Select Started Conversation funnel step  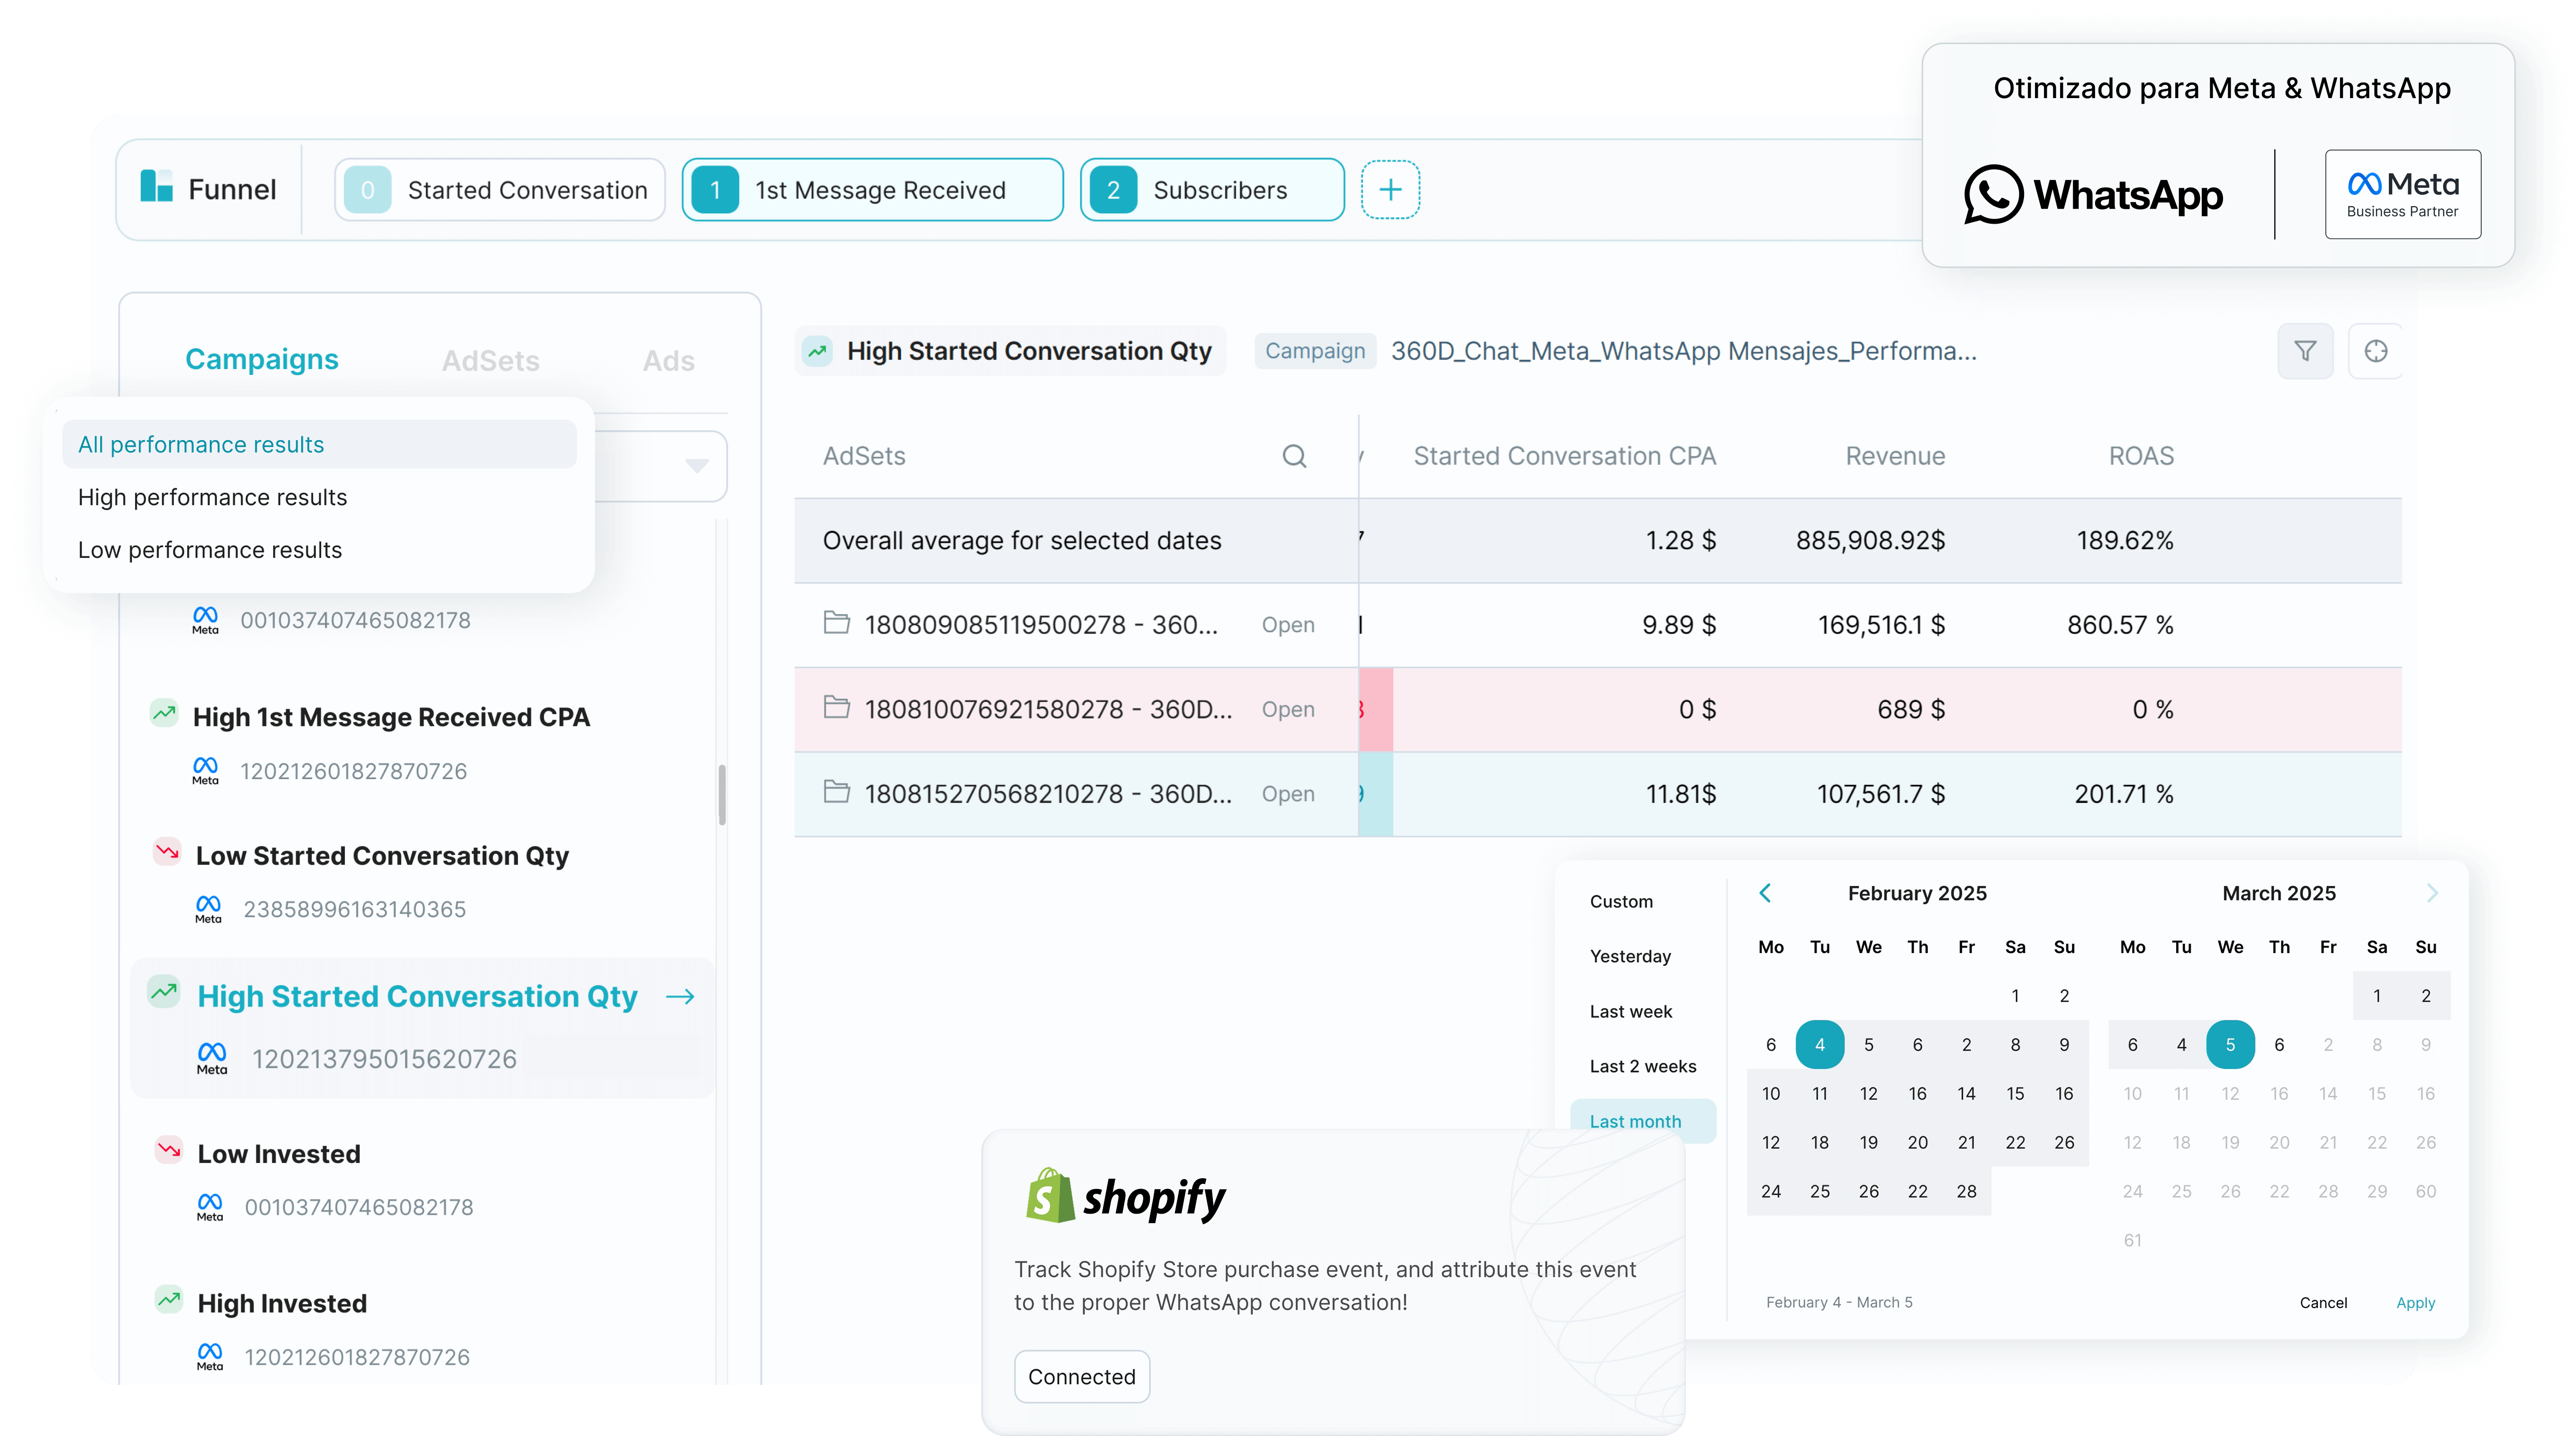[499, 189]
